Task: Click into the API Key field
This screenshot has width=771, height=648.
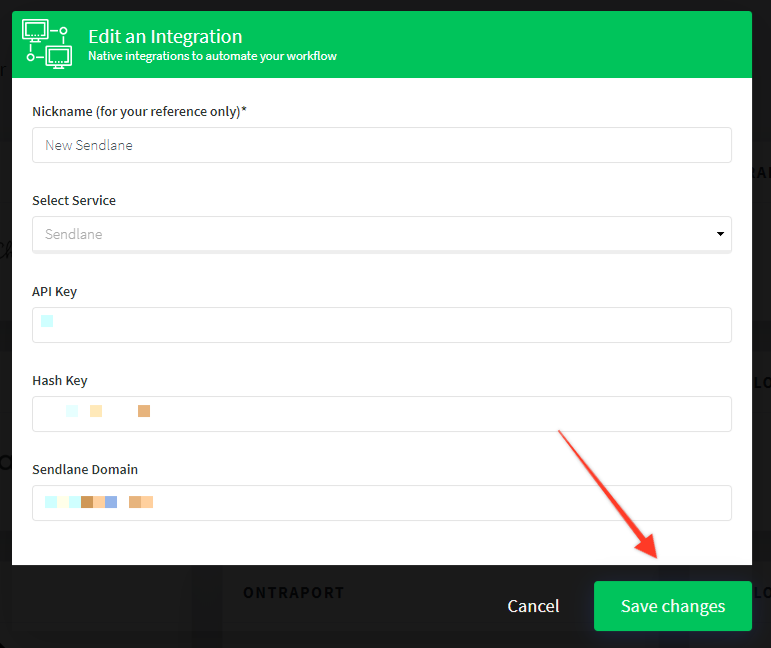Action: [x=382, y=325]
